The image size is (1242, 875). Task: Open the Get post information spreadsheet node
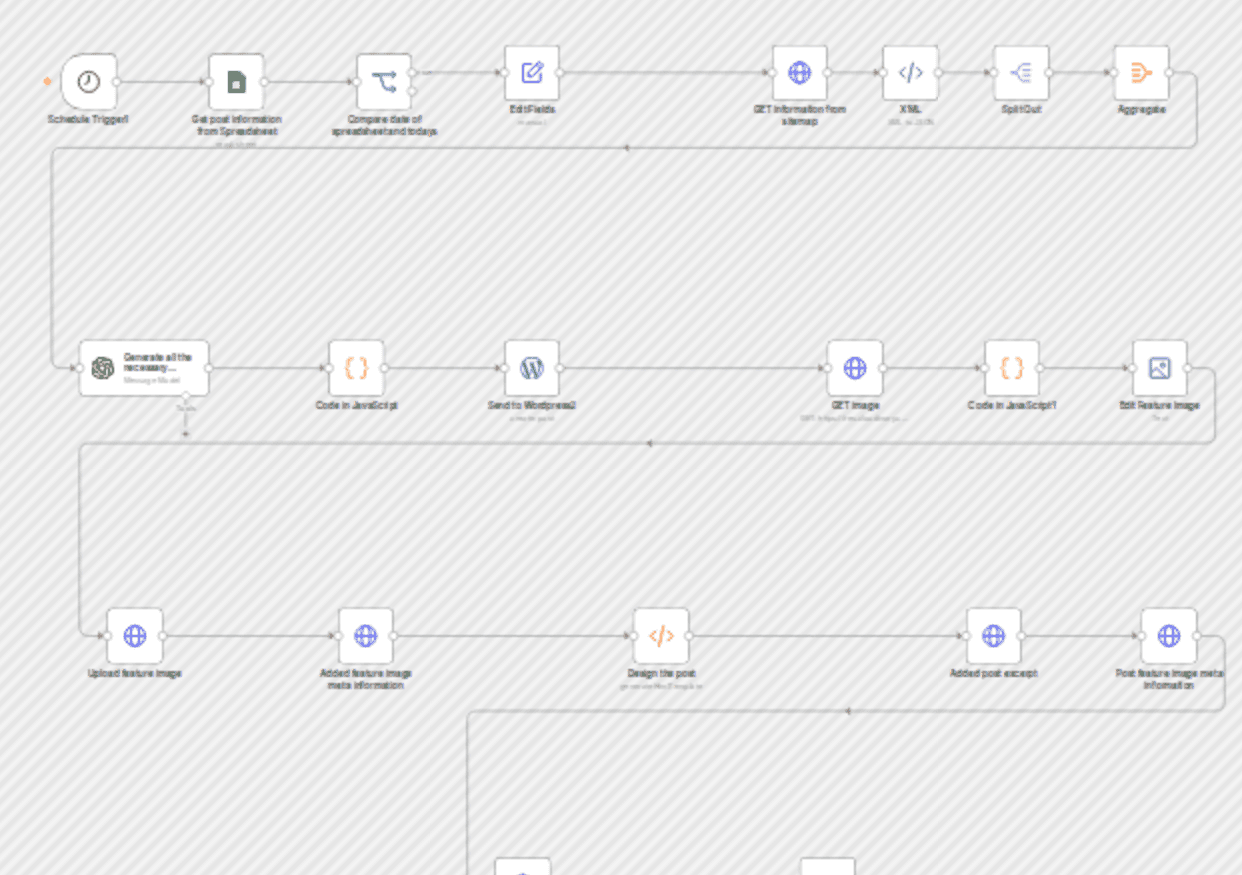(x=236, y=82)
